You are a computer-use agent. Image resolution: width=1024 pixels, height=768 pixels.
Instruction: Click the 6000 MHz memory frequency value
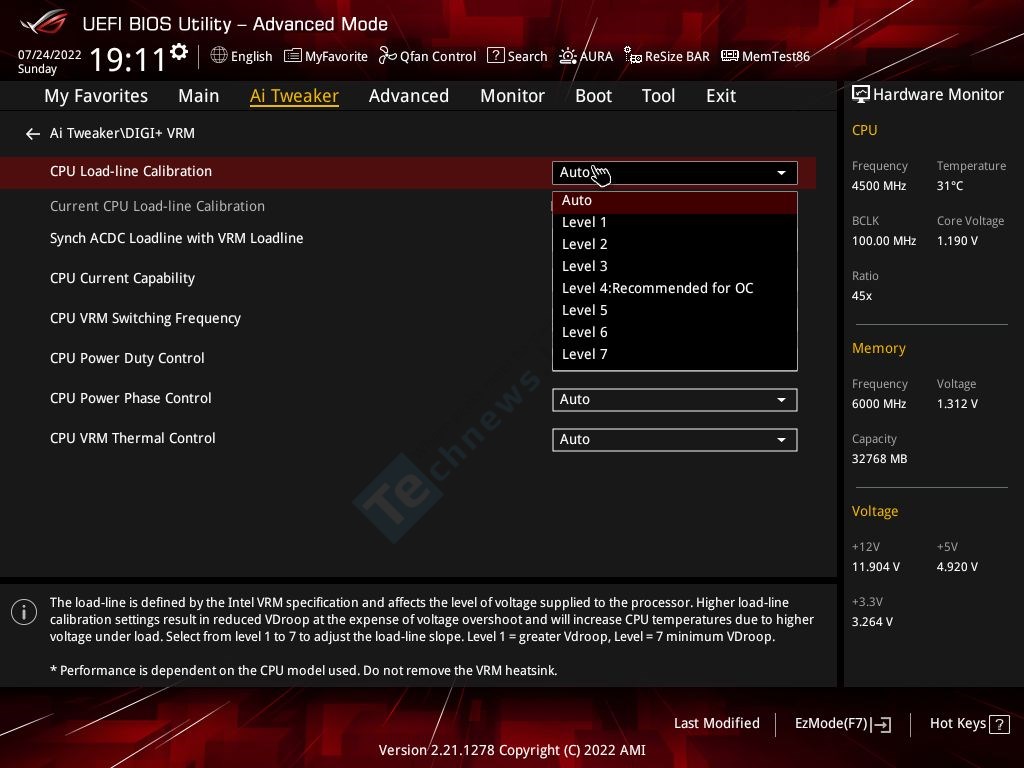pyautogui.click(x=878, y=404)
